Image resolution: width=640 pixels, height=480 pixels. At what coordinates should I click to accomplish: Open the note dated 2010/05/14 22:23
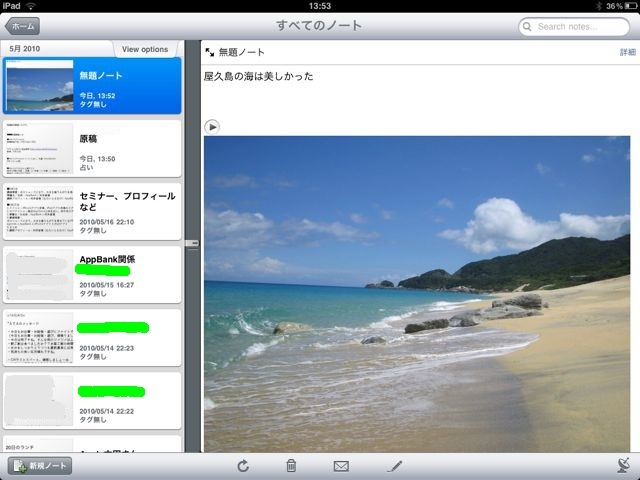pos(92,338)
